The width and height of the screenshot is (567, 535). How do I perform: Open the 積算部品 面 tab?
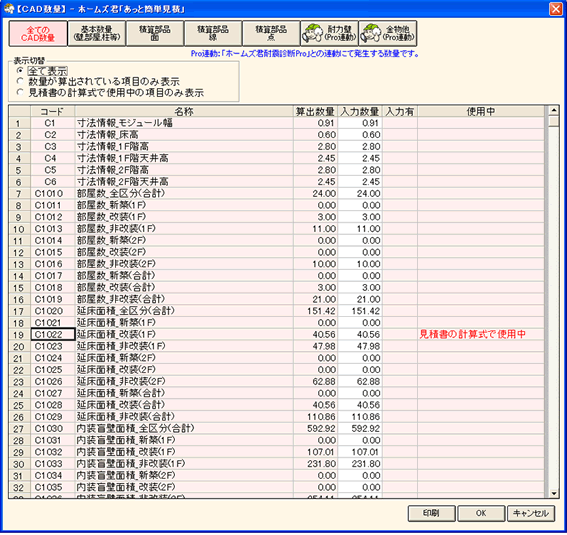155,33
